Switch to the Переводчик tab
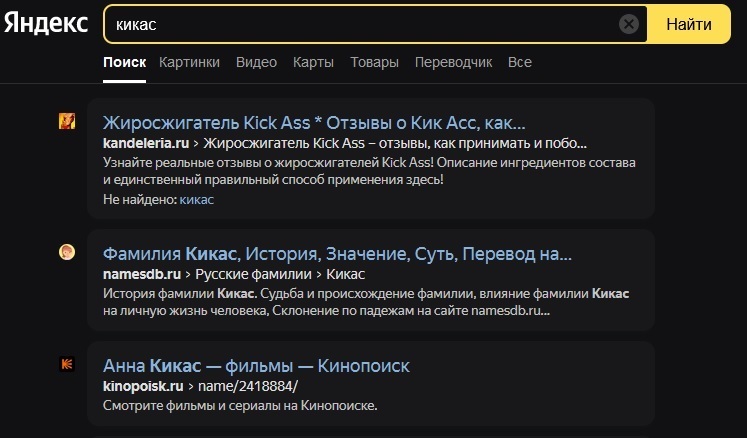This screenshot has height=438, width=747. coord(454,62)
